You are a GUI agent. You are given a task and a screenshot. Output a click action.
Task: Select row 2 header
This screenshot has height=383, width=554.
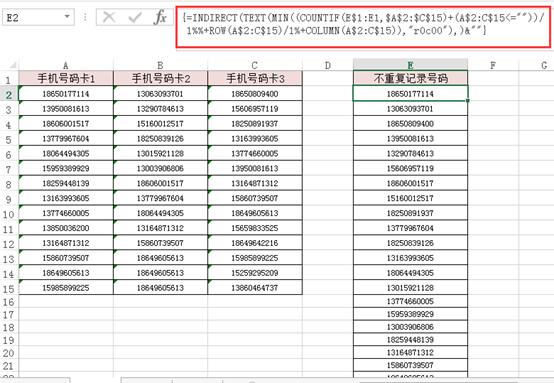pyautogui.click(x=8, y=94)
